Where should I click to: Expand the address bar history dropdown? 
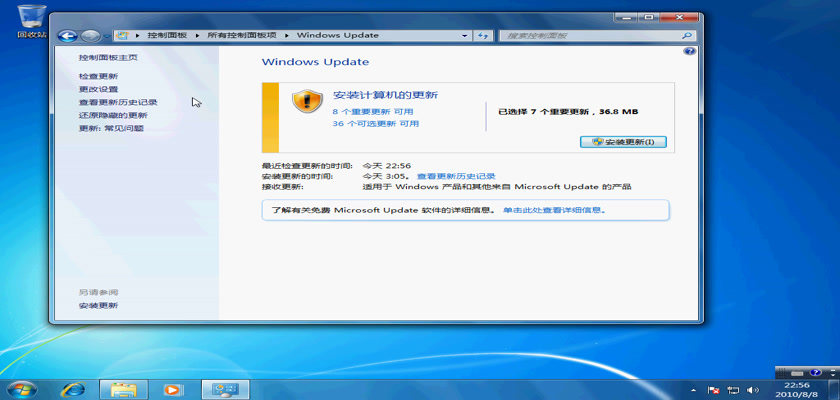click(x=464, y=35)
